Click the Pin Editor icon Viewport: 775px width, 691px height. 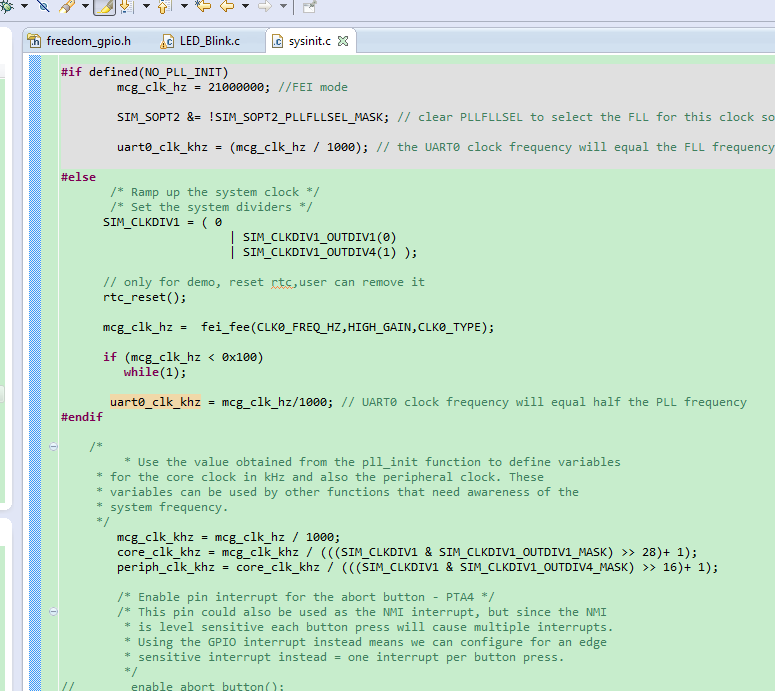(309, 6)
